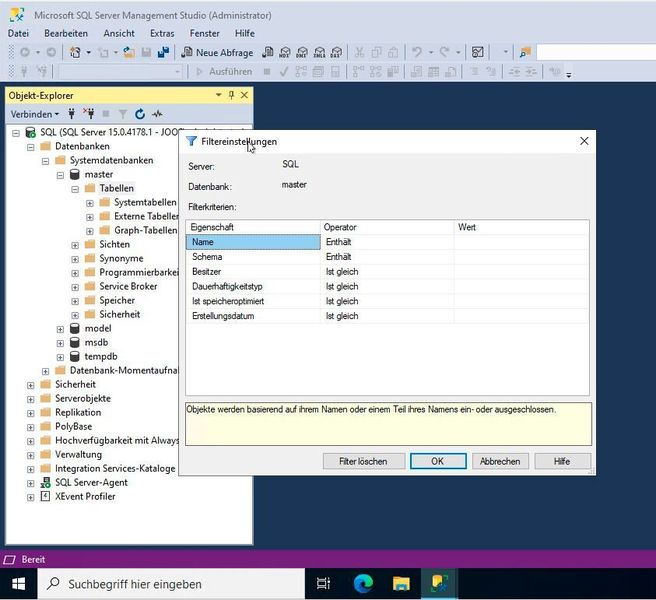Click the find in files icon
The image size is (656, 600).
coord(525,52)
